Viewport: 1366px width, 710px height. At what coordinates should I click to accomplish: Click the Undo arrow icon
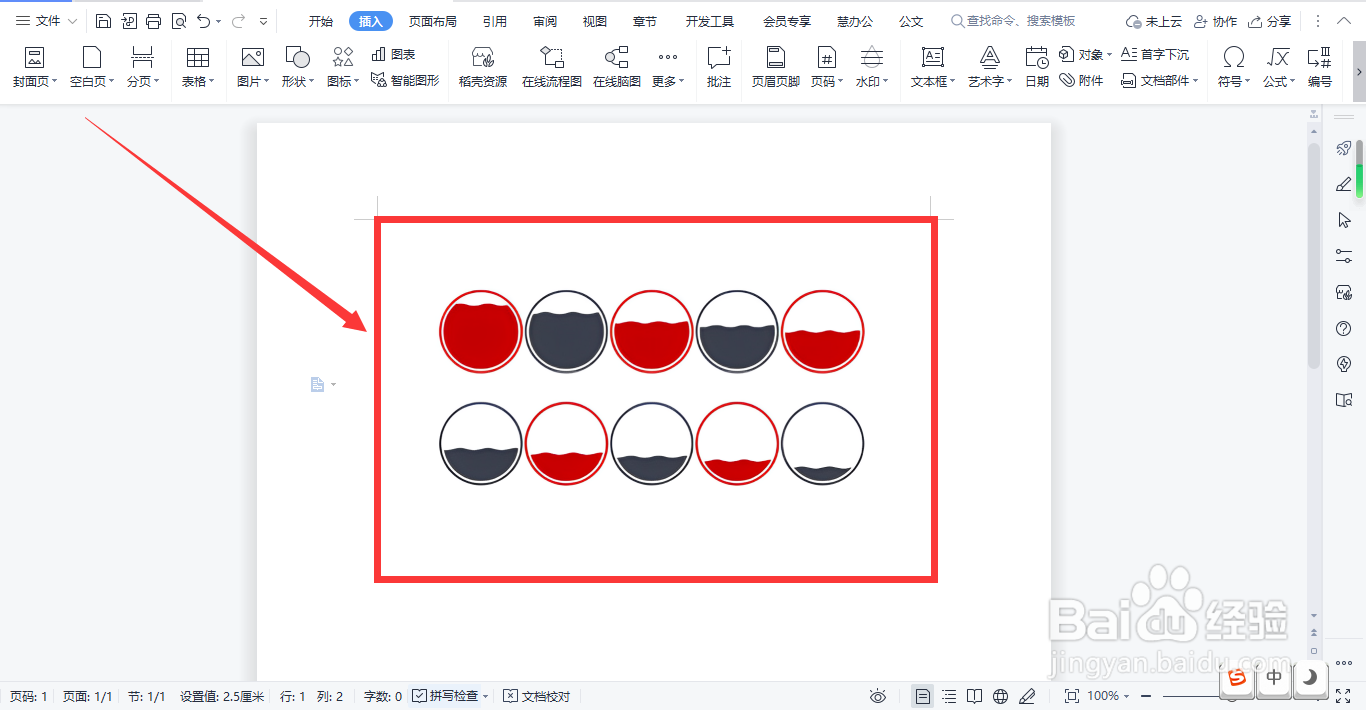[x=204, y=21]
